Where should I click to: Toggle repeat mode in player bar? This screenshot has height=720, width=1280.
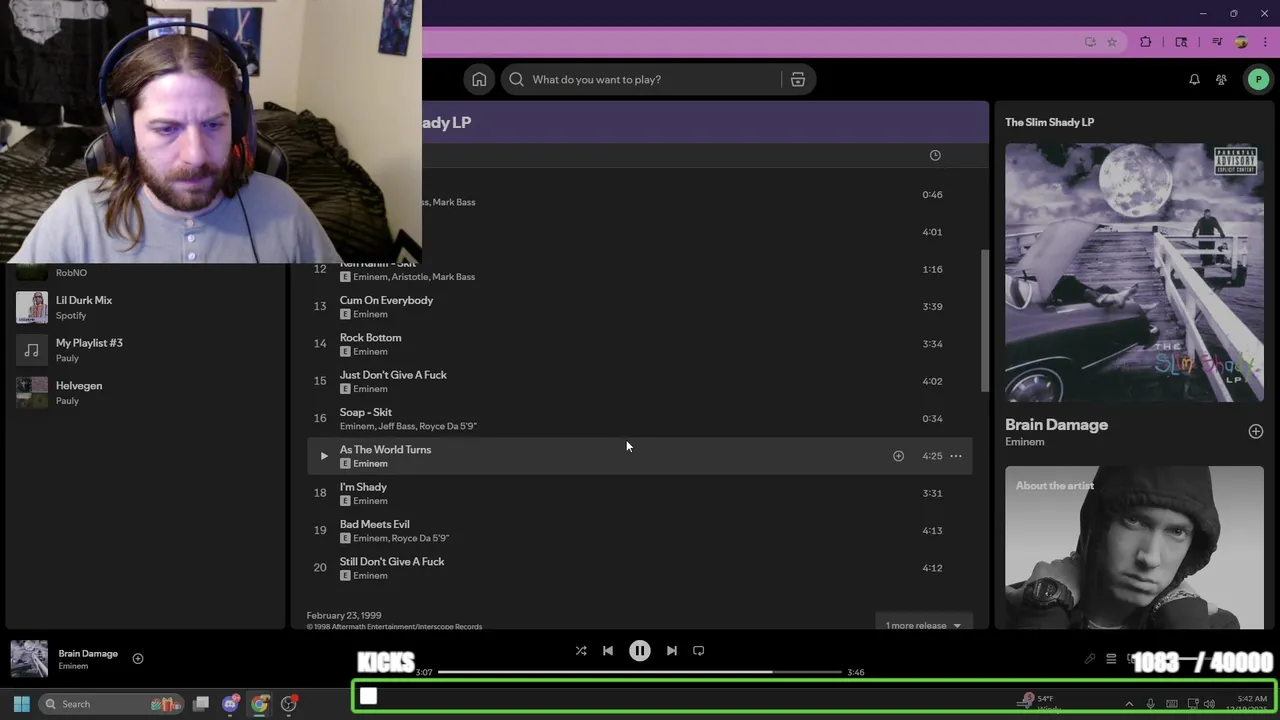coord(699,651)
